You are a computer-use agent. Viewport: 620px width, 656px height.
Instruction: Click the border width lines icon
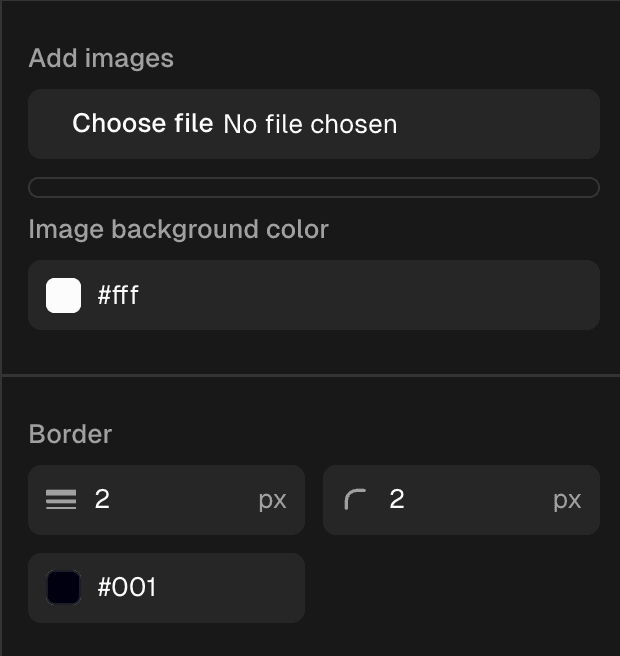point(61,500)
